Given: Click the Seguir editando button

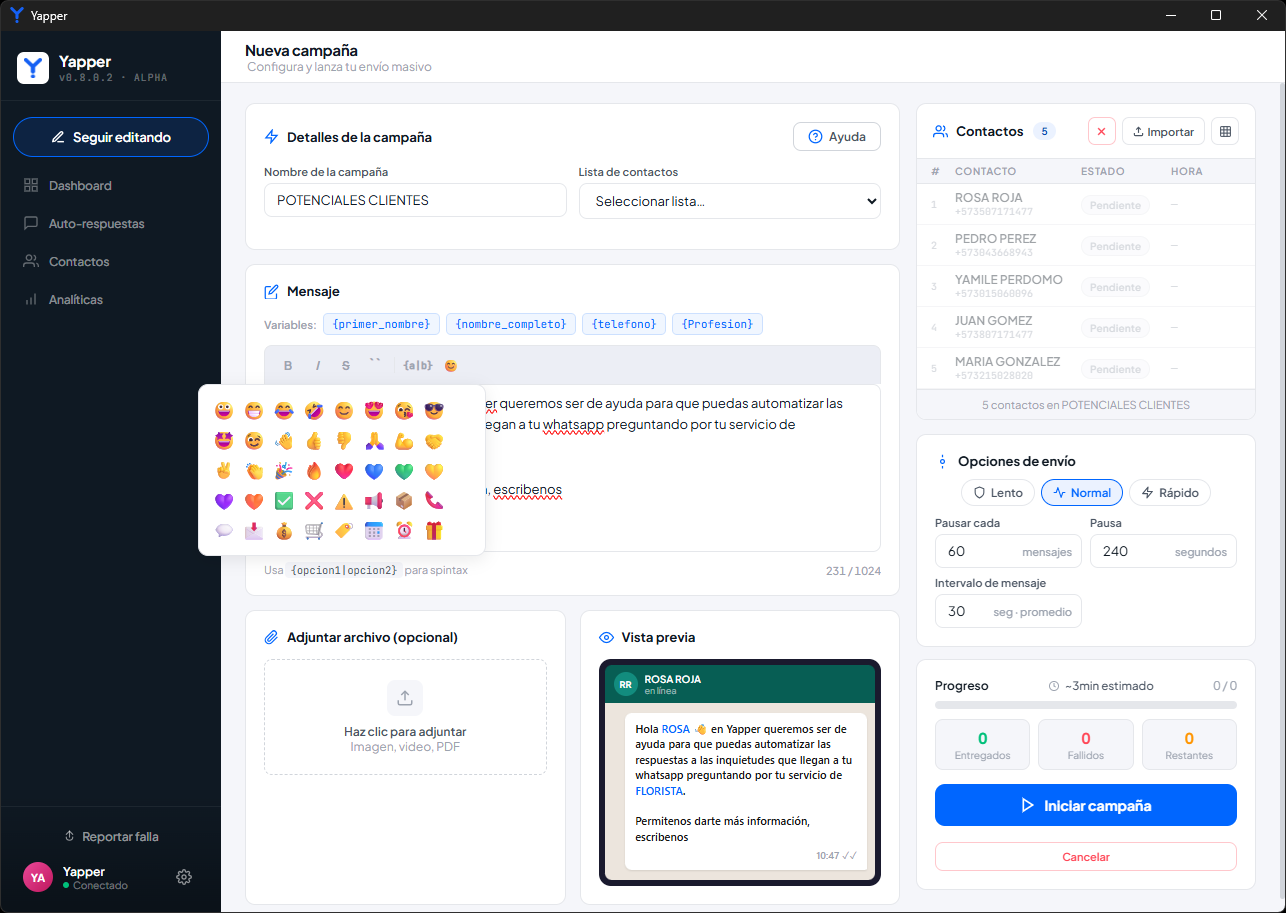Looking at the screenshot, I should [111, 137].
